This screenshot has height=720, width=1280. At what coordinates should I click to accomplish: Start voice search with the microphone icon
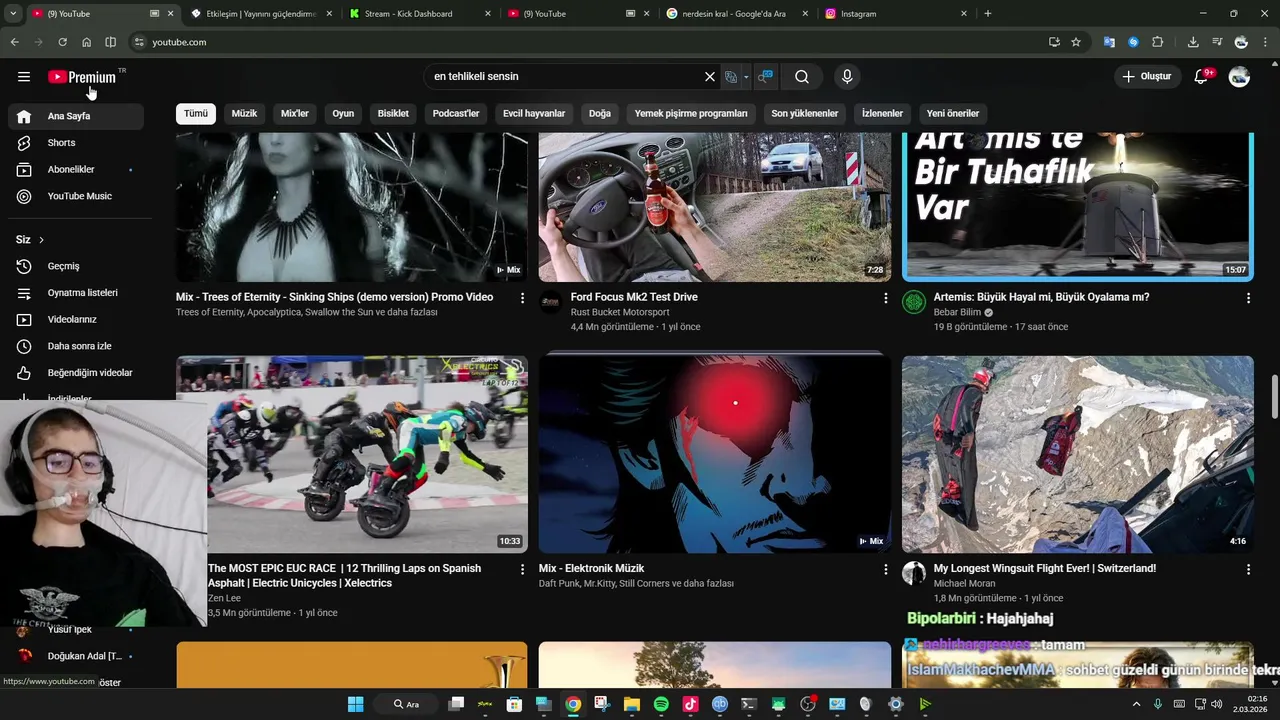(x=847, y=77)
